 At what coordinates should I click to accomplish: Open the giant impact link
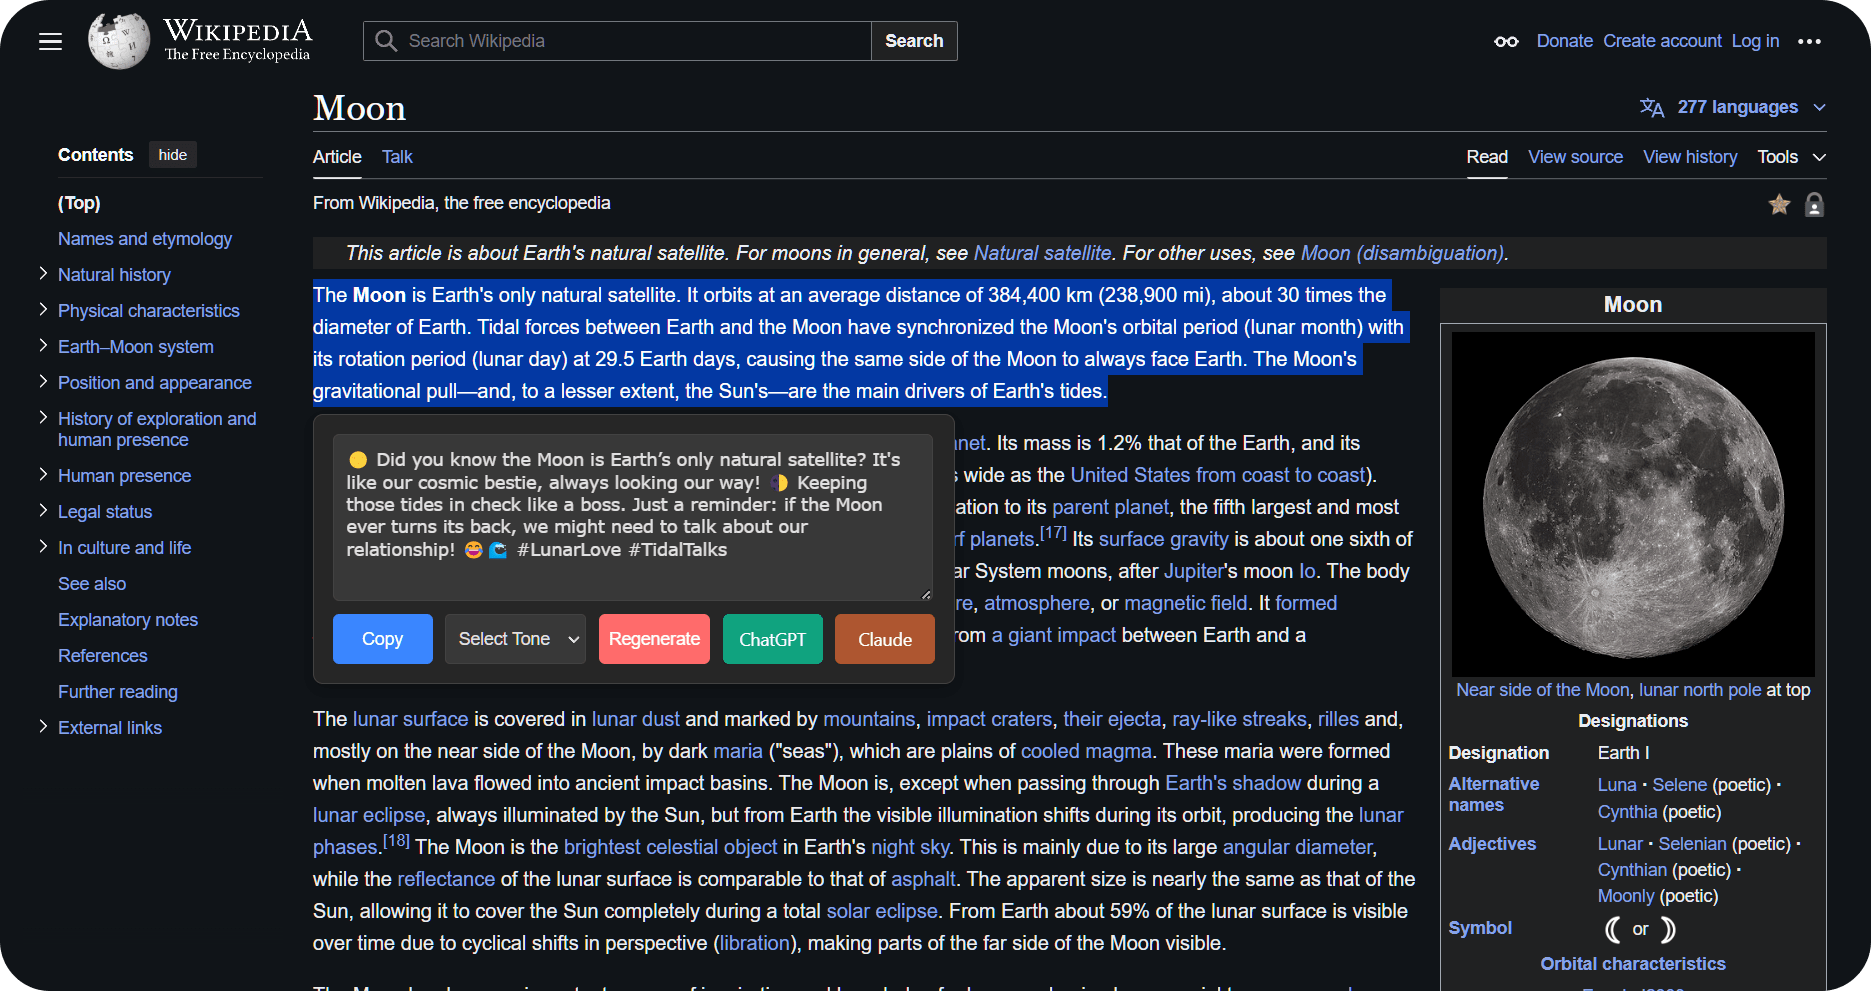coord(1054,635)
